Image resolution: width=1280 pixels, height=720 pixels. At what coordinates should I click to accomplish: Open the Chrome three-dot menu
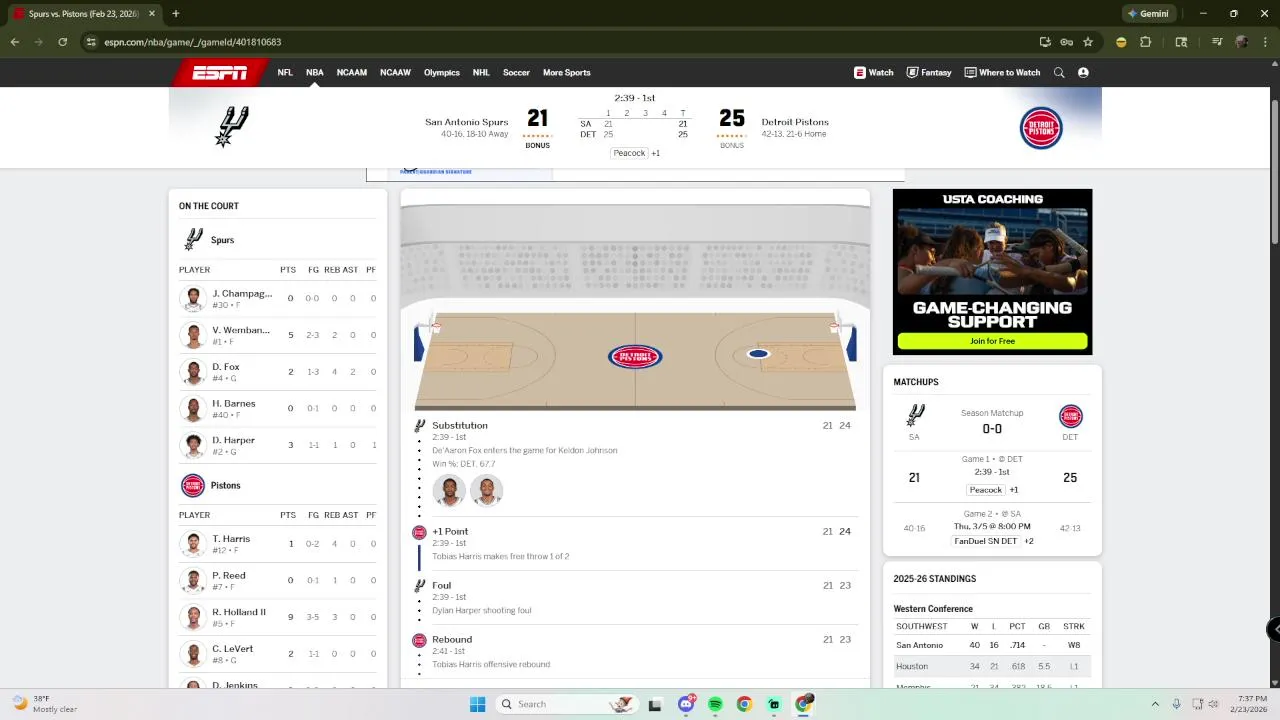pos(1264,42)
